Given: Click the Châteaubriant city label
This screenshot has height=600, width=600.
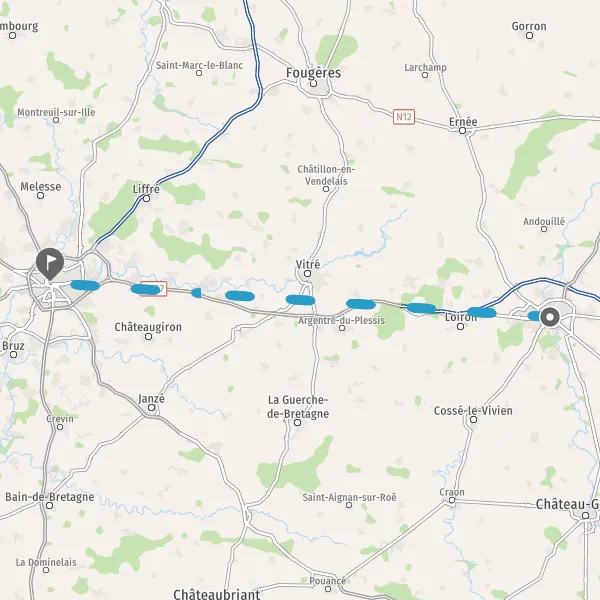Looking at the screenshot, I should click(217, 594).
